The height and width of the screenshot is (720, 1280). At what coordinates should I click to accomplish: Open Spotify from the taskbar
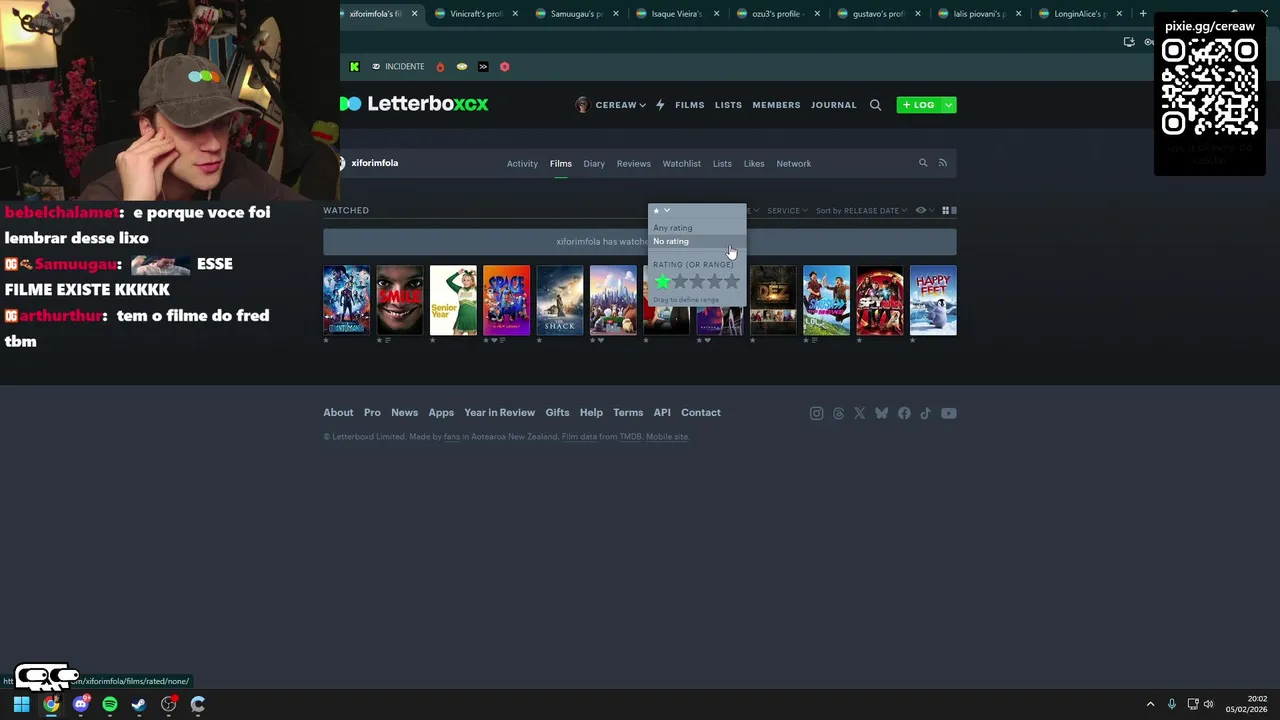pyautogui.click(x=110, y=704)
